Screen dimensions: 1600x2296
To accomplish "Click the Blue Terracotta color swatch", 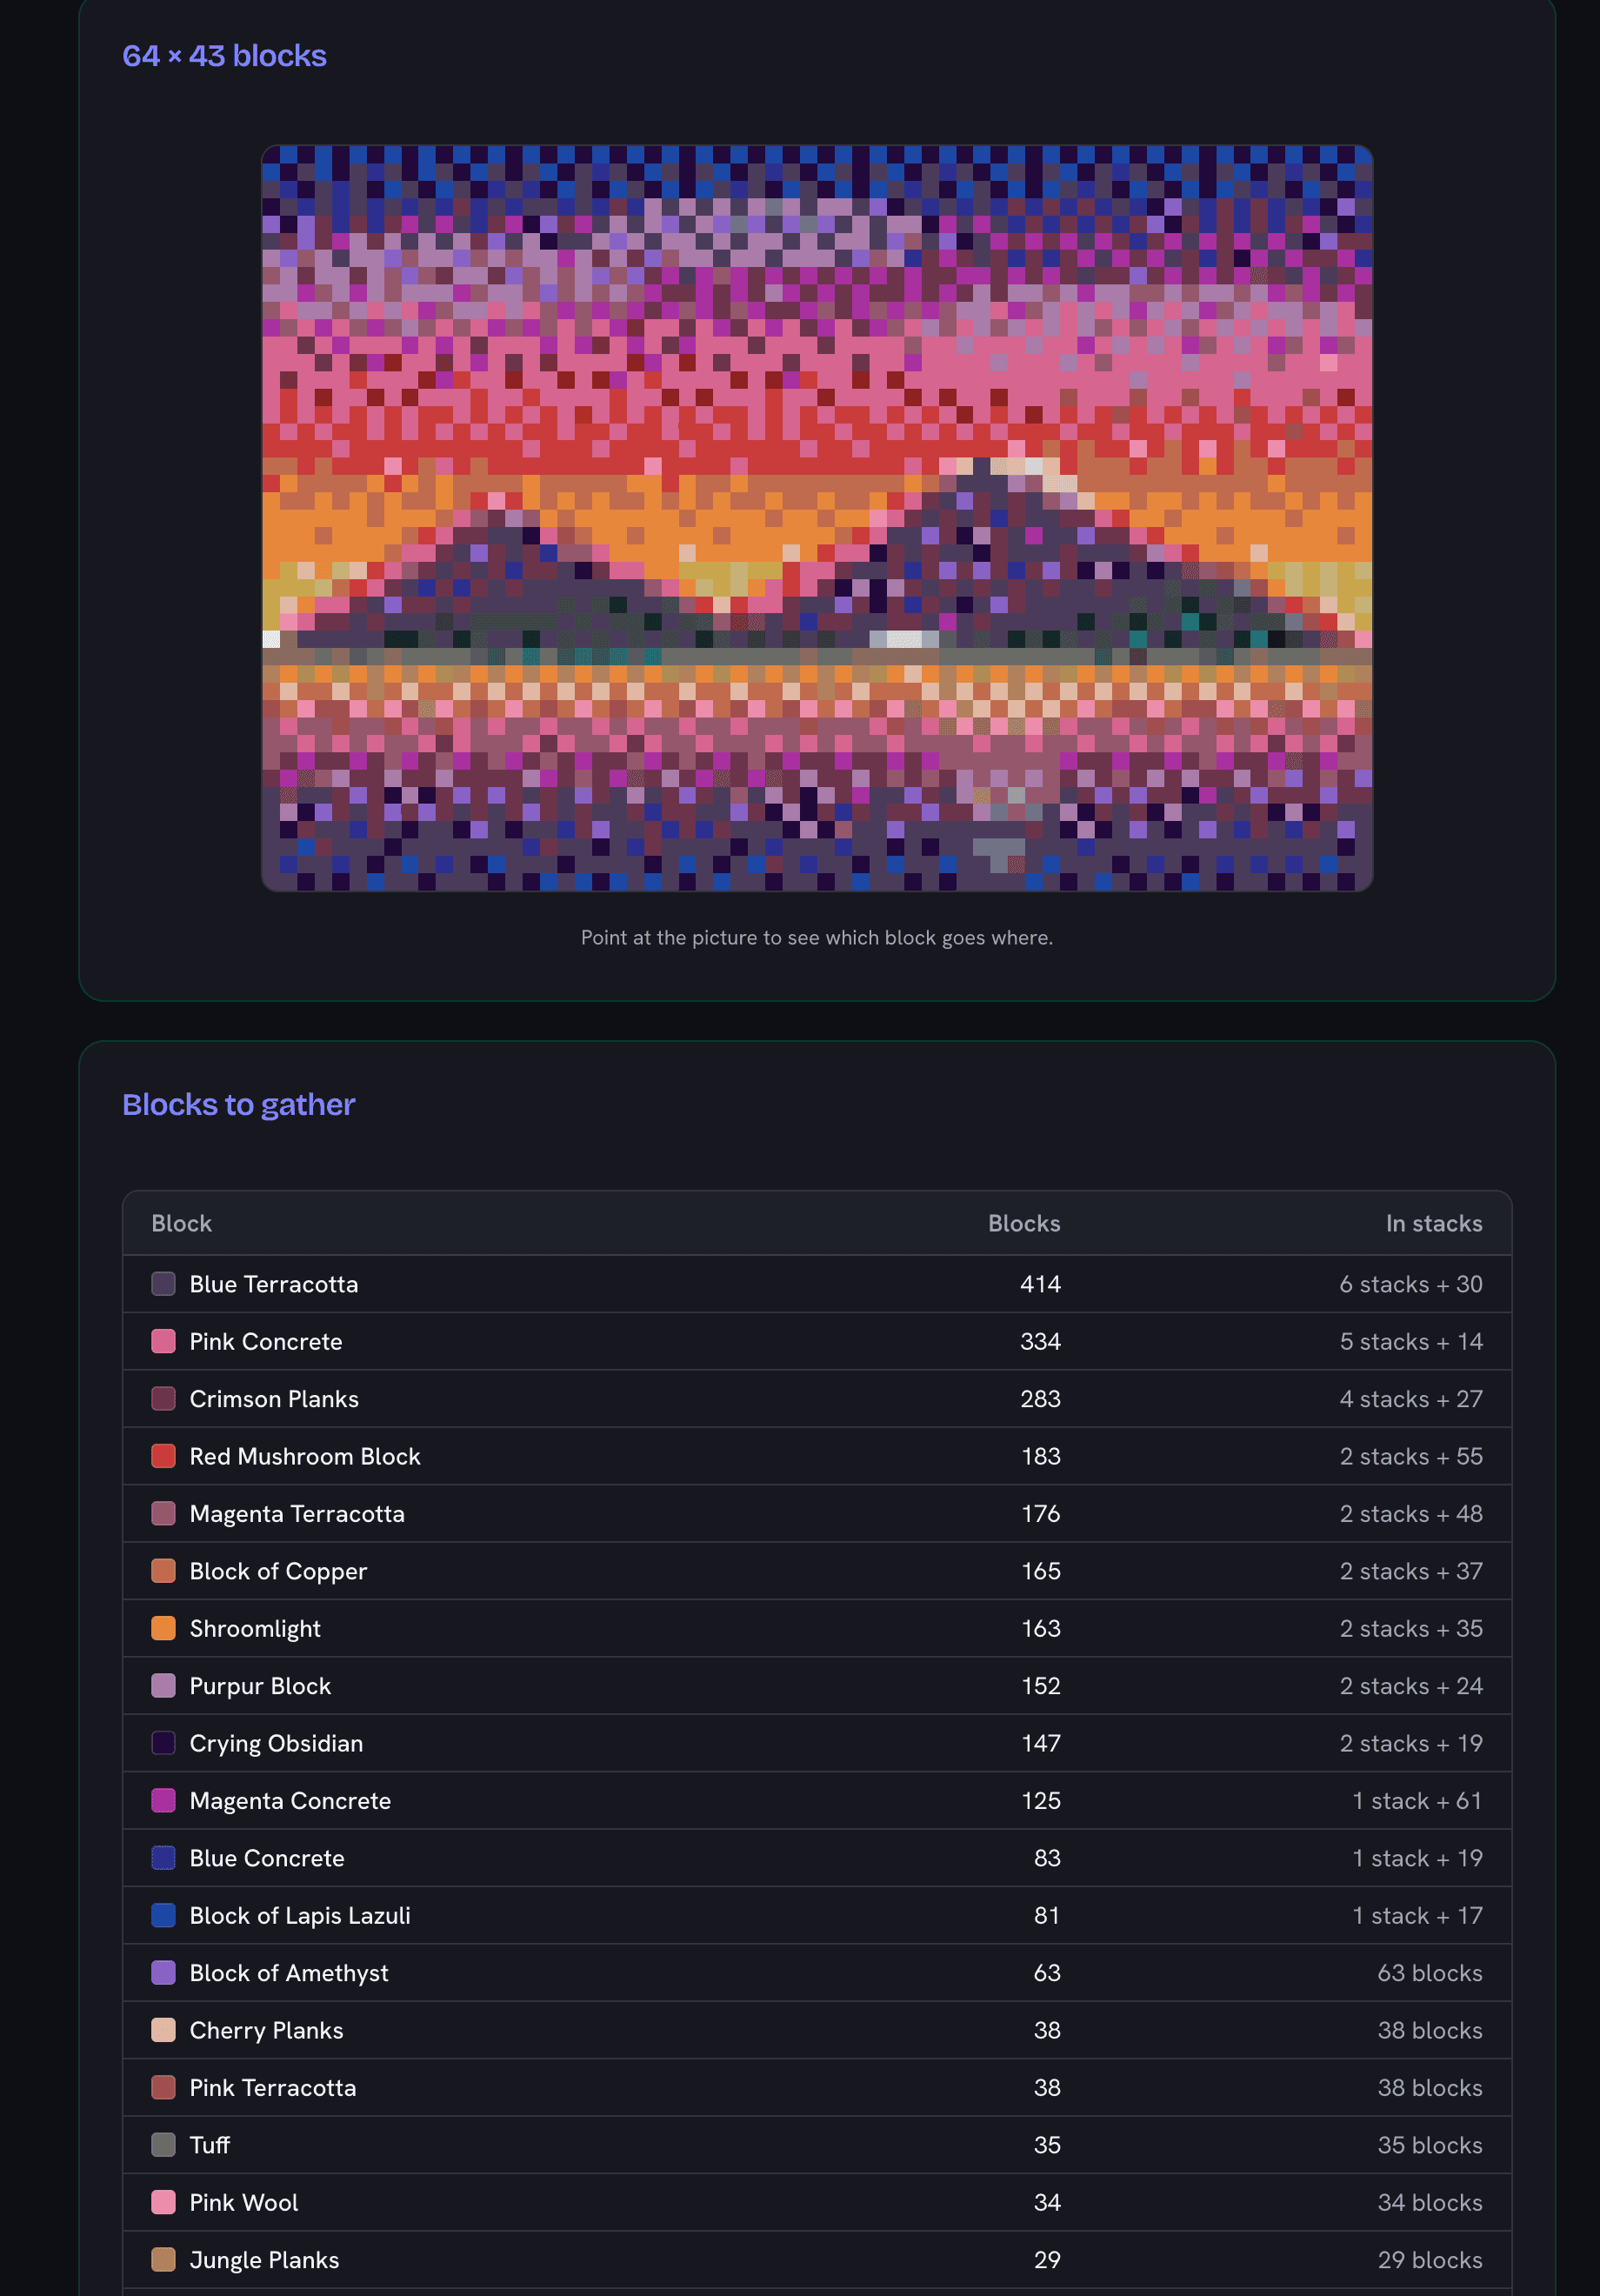I will click(163, 1284).
